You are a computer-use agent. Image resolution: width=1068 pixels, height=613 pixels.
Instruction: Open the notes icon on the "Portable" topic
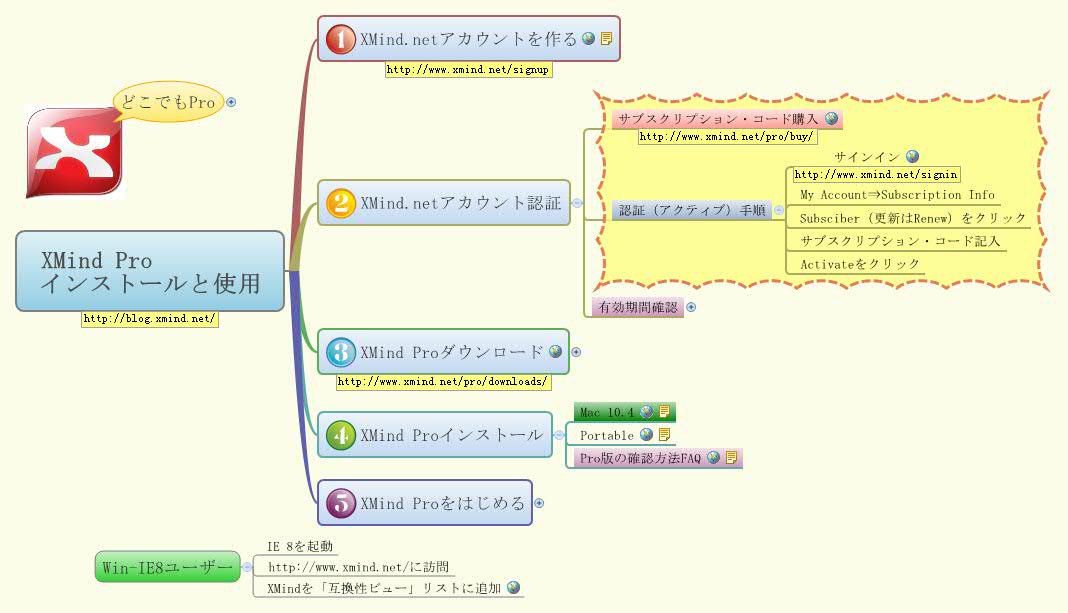[x=665, y=434]
